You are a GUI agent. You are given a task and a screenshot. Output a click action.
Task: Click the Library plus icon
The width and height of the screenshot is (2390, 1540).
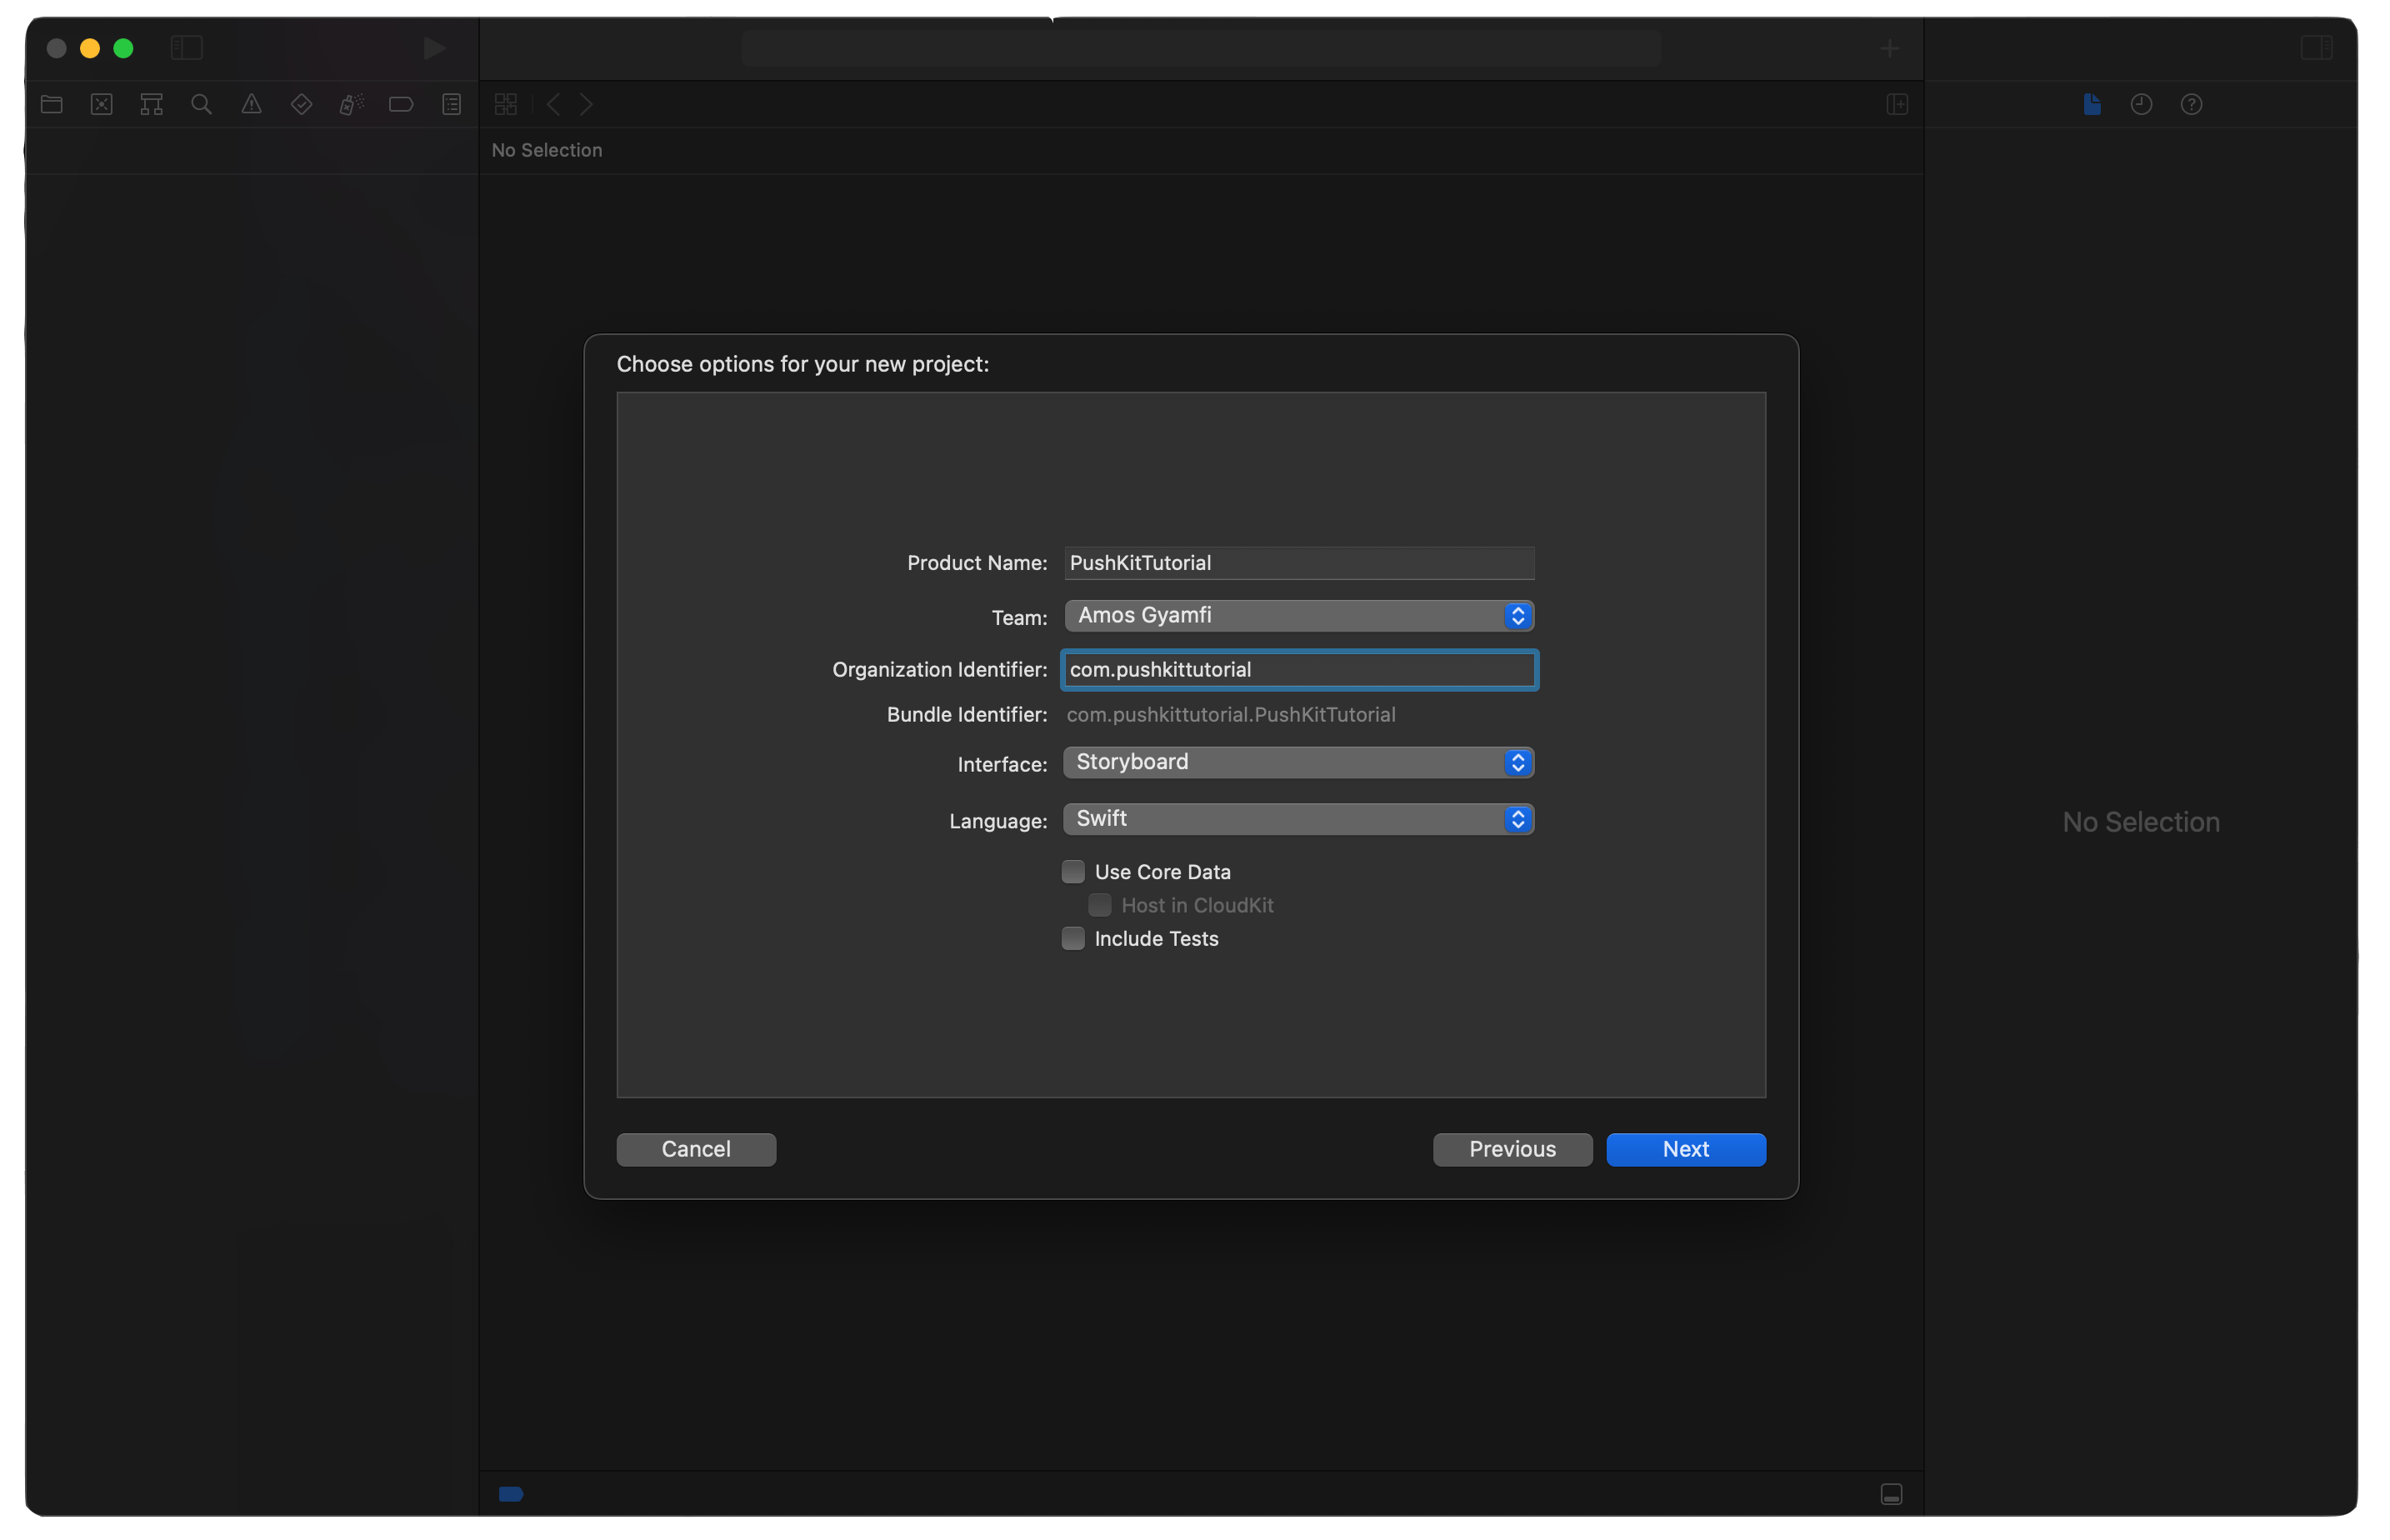(1889, 48)
